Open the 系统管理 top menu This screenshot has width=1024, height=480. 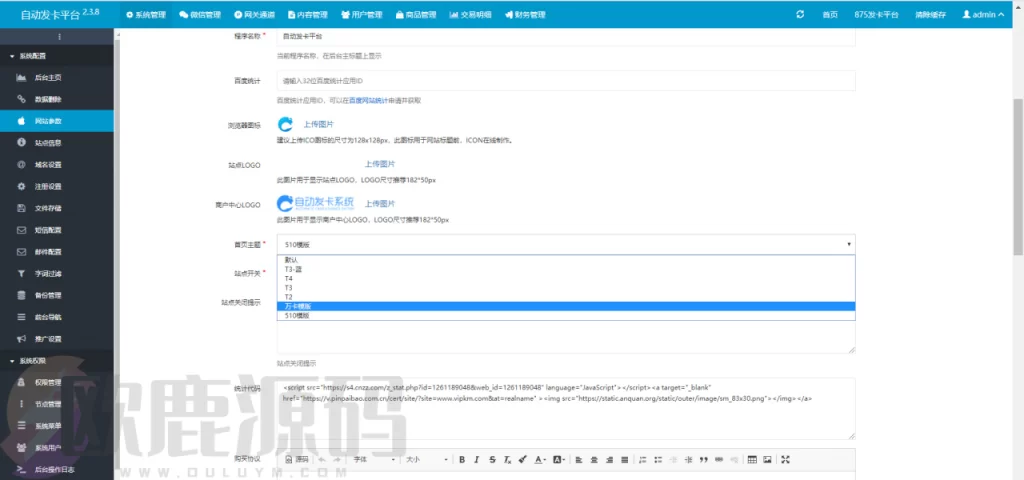click(x=146, y=14)
